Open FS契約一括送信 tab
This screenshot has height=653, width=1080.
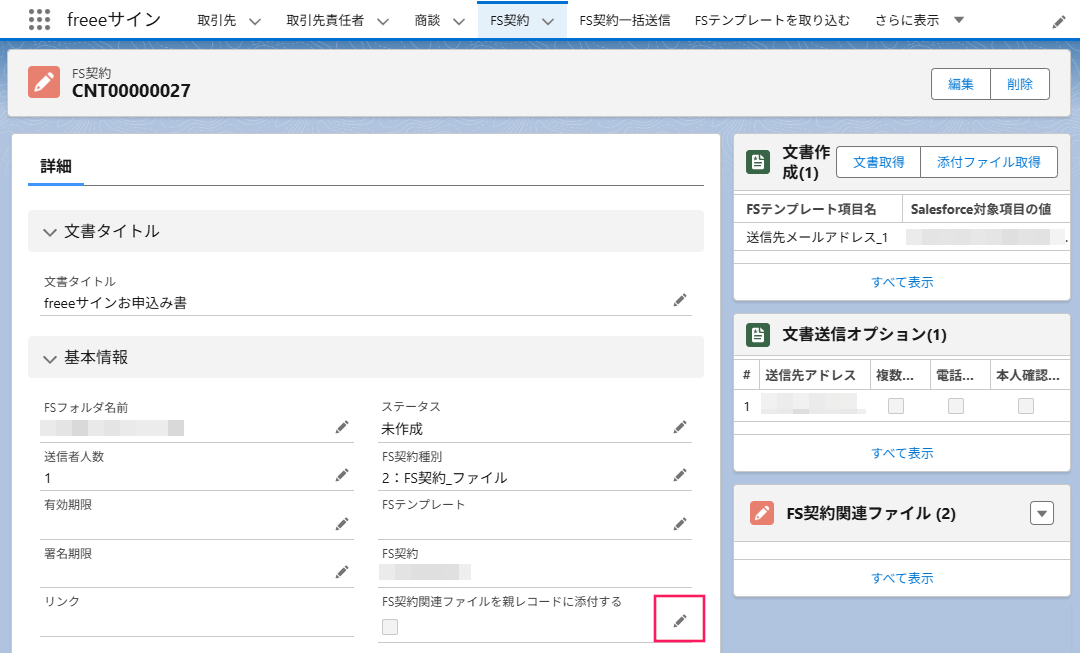click(x=625, y=21)
